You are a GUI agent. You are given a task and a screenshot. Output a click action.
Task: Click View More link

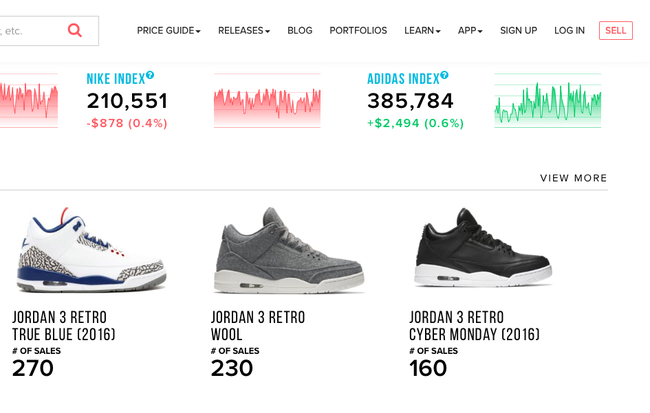(x=573, y=178)
